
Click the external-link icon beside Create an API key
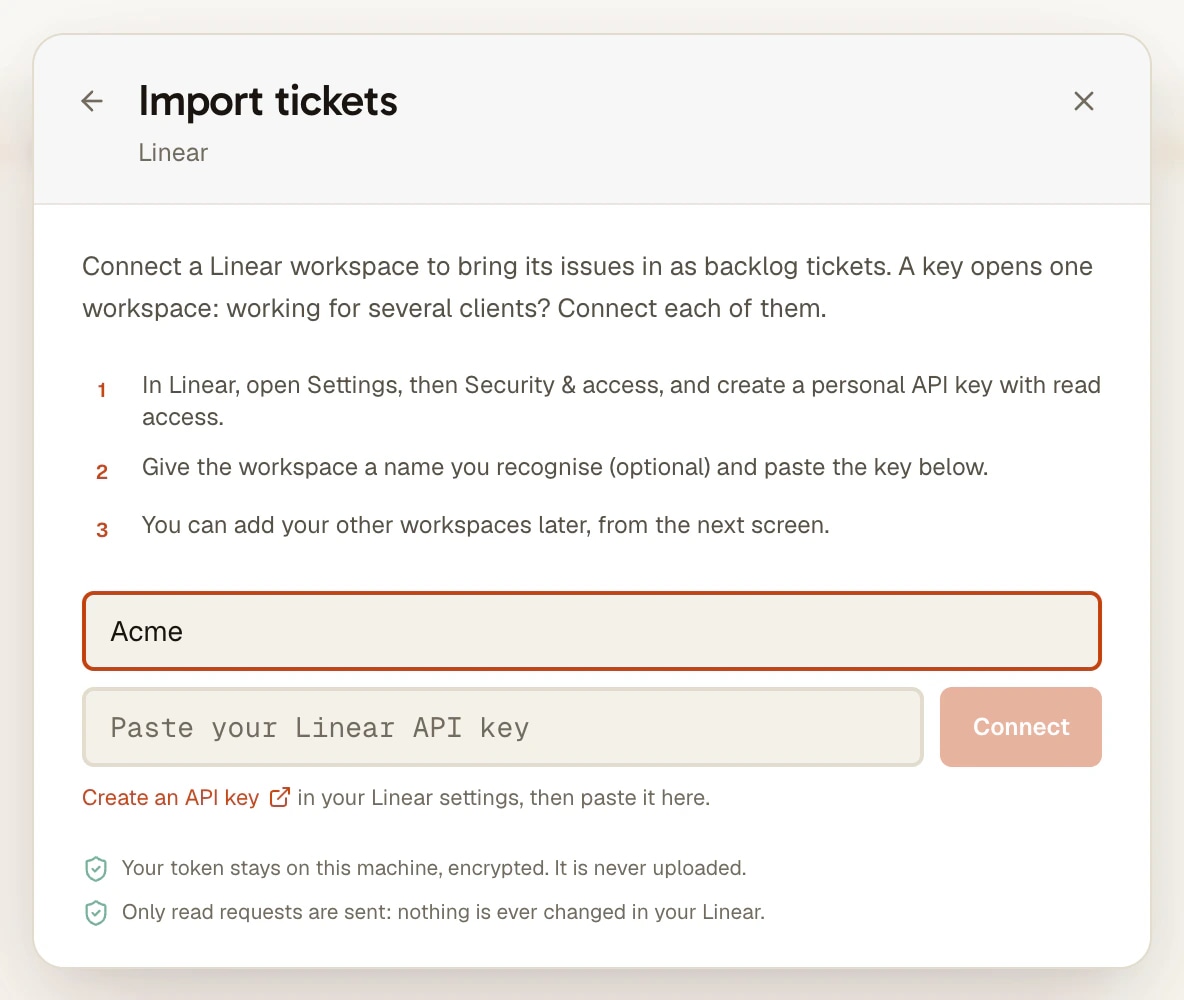[x=279, y=798]
